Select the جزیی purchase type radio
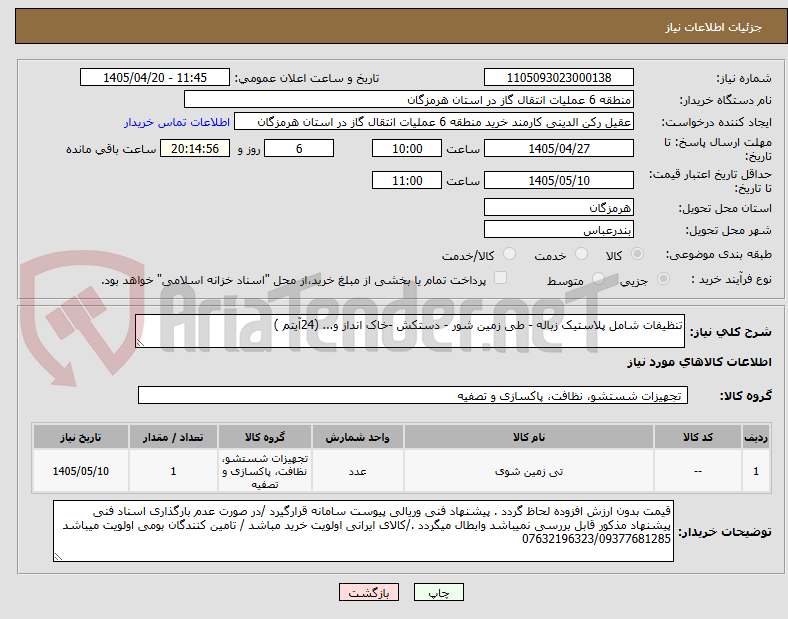Image resolution: width=788 pixels, height=619 pixels. point(663,279)
